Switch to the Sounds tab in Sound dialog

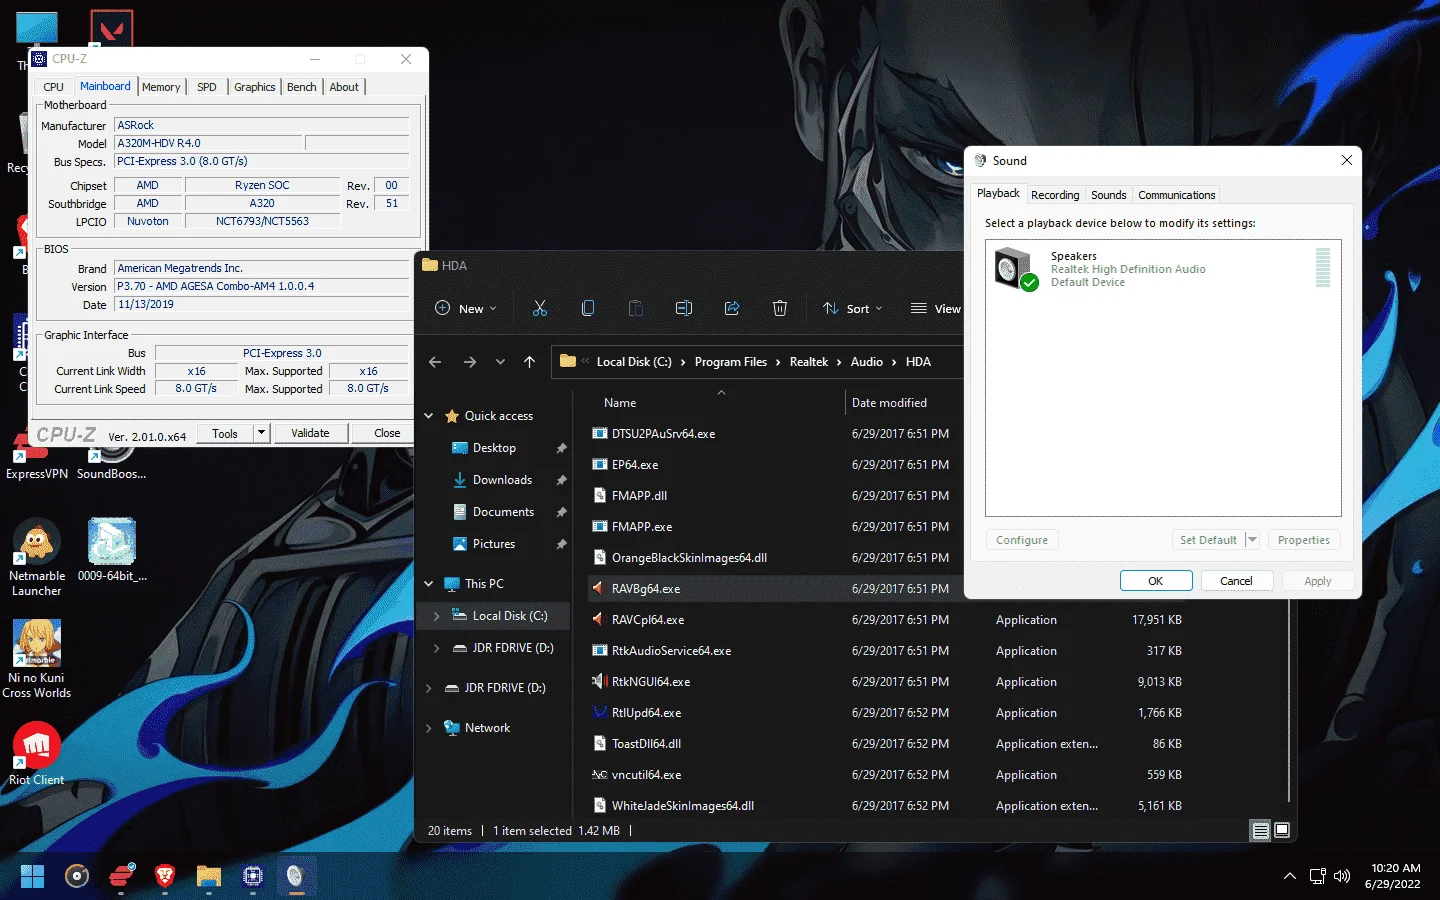click(x=1109, y=195)
